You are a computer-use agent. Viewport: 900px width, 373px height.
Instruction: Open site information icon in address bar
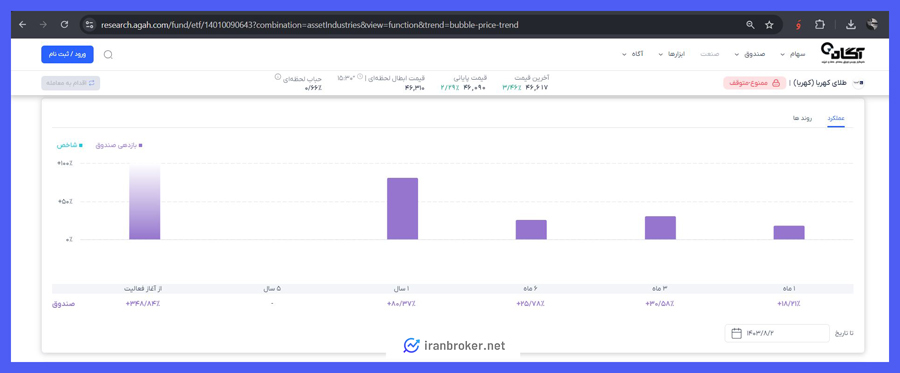click(x=89, y=25)
